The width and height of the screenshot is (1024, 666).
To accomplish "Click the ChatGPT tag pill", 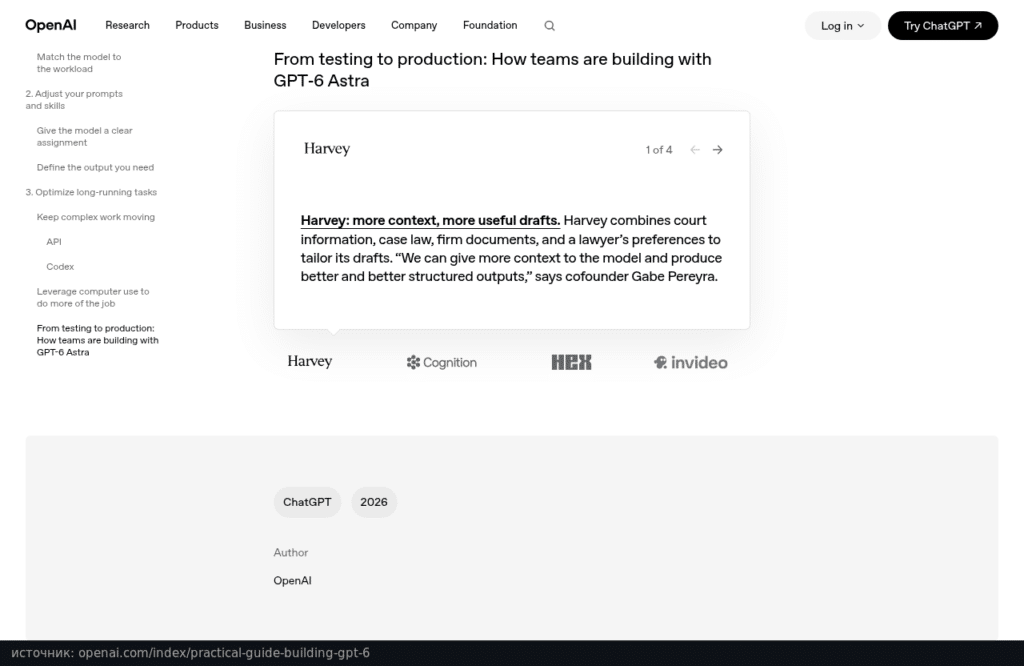I will [307, 502].
